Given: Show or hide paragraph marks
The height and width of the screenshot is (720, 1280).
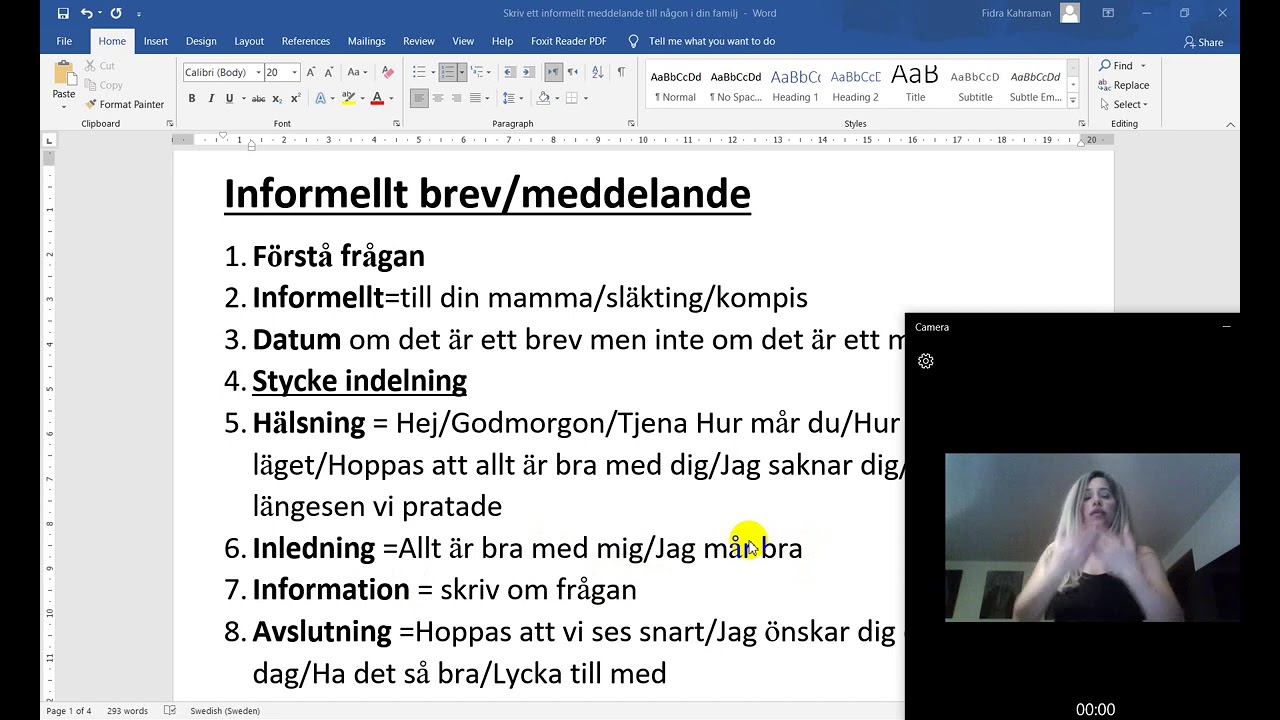Looking at the screenshot, I should 621,72.
